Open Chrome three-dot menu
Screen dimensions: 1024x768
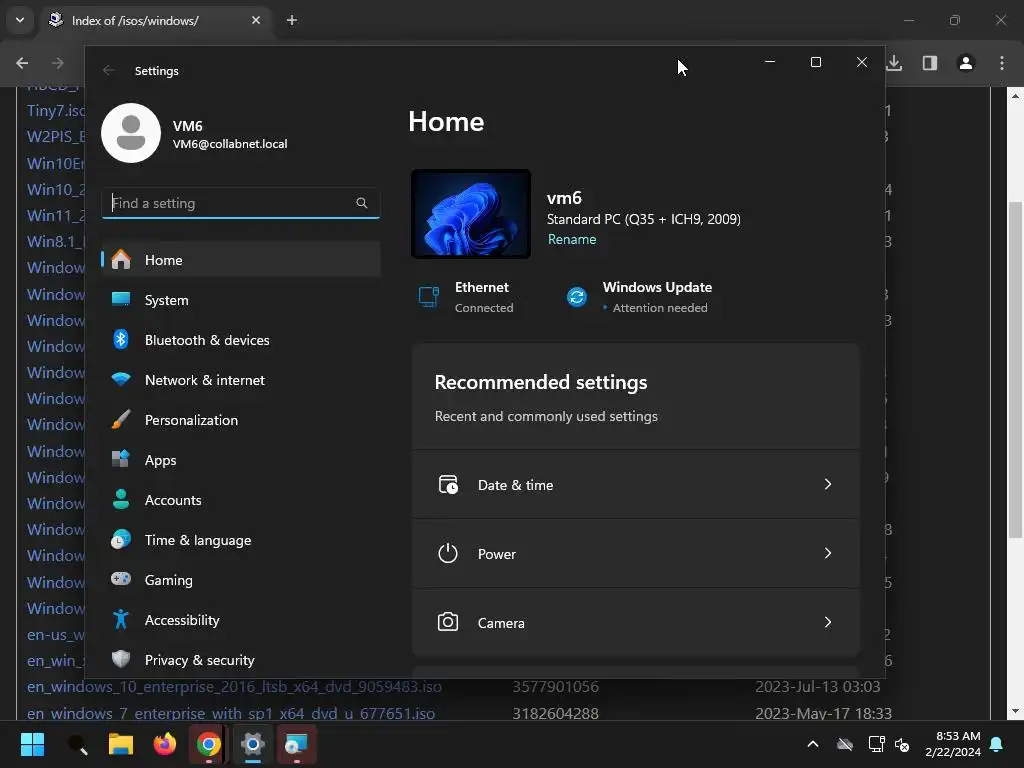[1002, 63]
